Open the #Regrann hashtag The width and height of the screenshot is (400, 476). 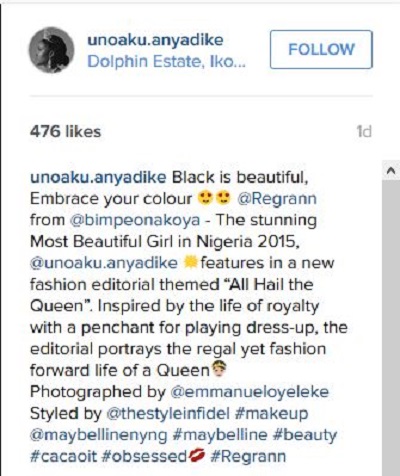pos(248,457)
